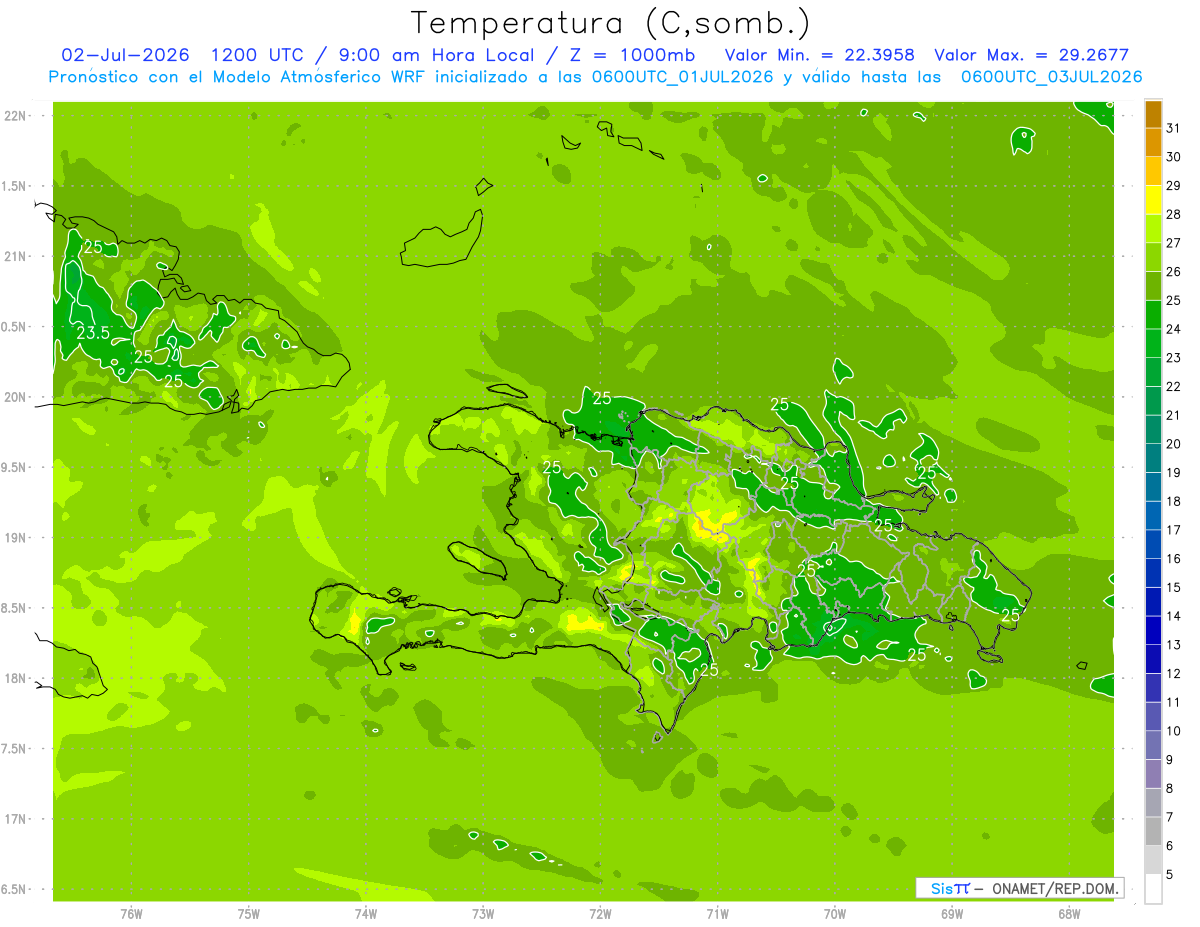Click the "22N" latitude label
This screenshot has height=927, width=1200.
(16, 116)
